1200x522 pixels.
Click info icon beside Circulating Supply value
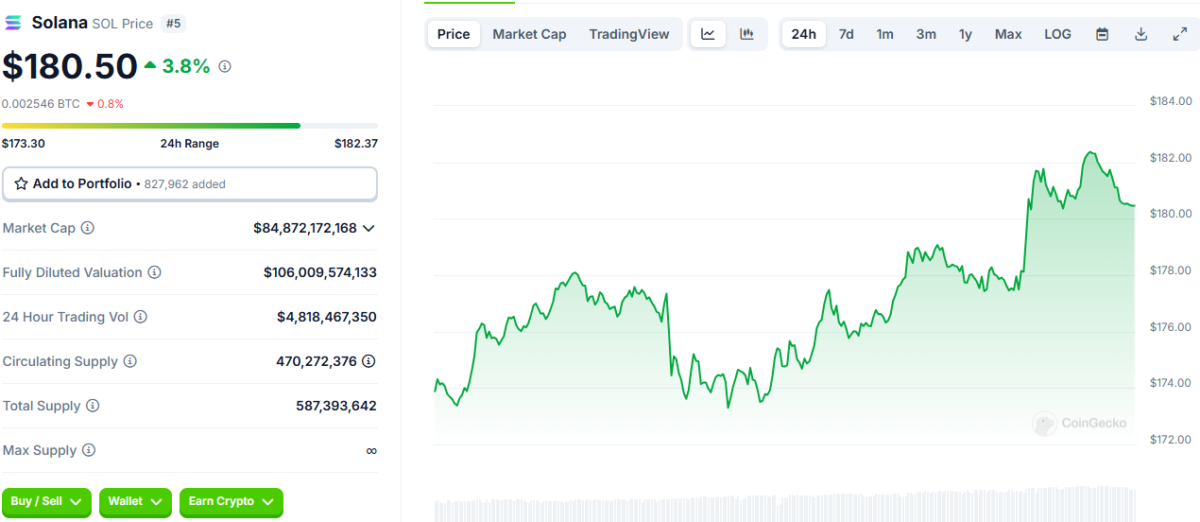[369, 361]
